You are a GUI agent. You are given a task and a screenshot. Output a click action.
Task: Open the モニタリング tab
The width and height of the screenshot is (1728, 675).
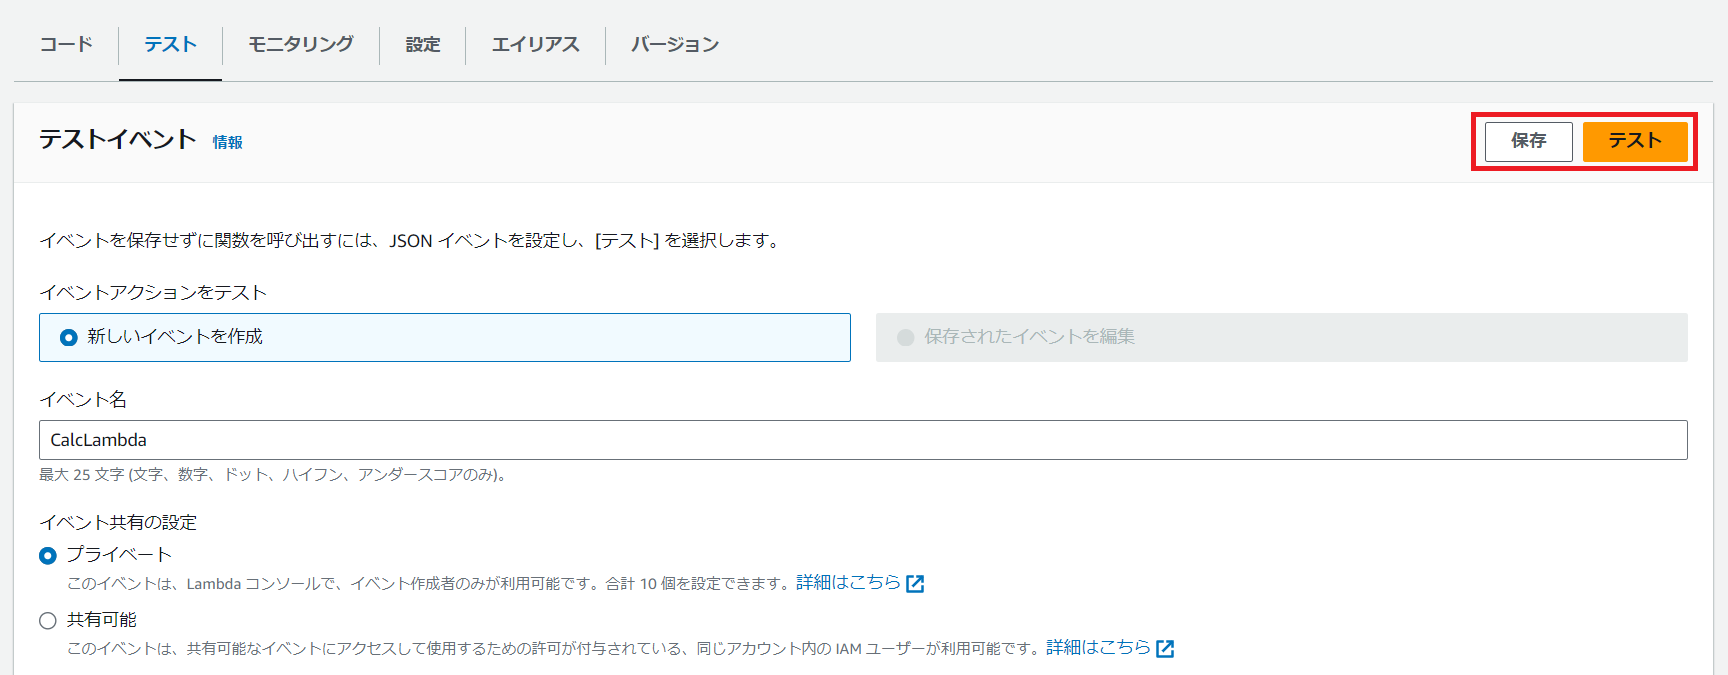click(x=300, y=44)
